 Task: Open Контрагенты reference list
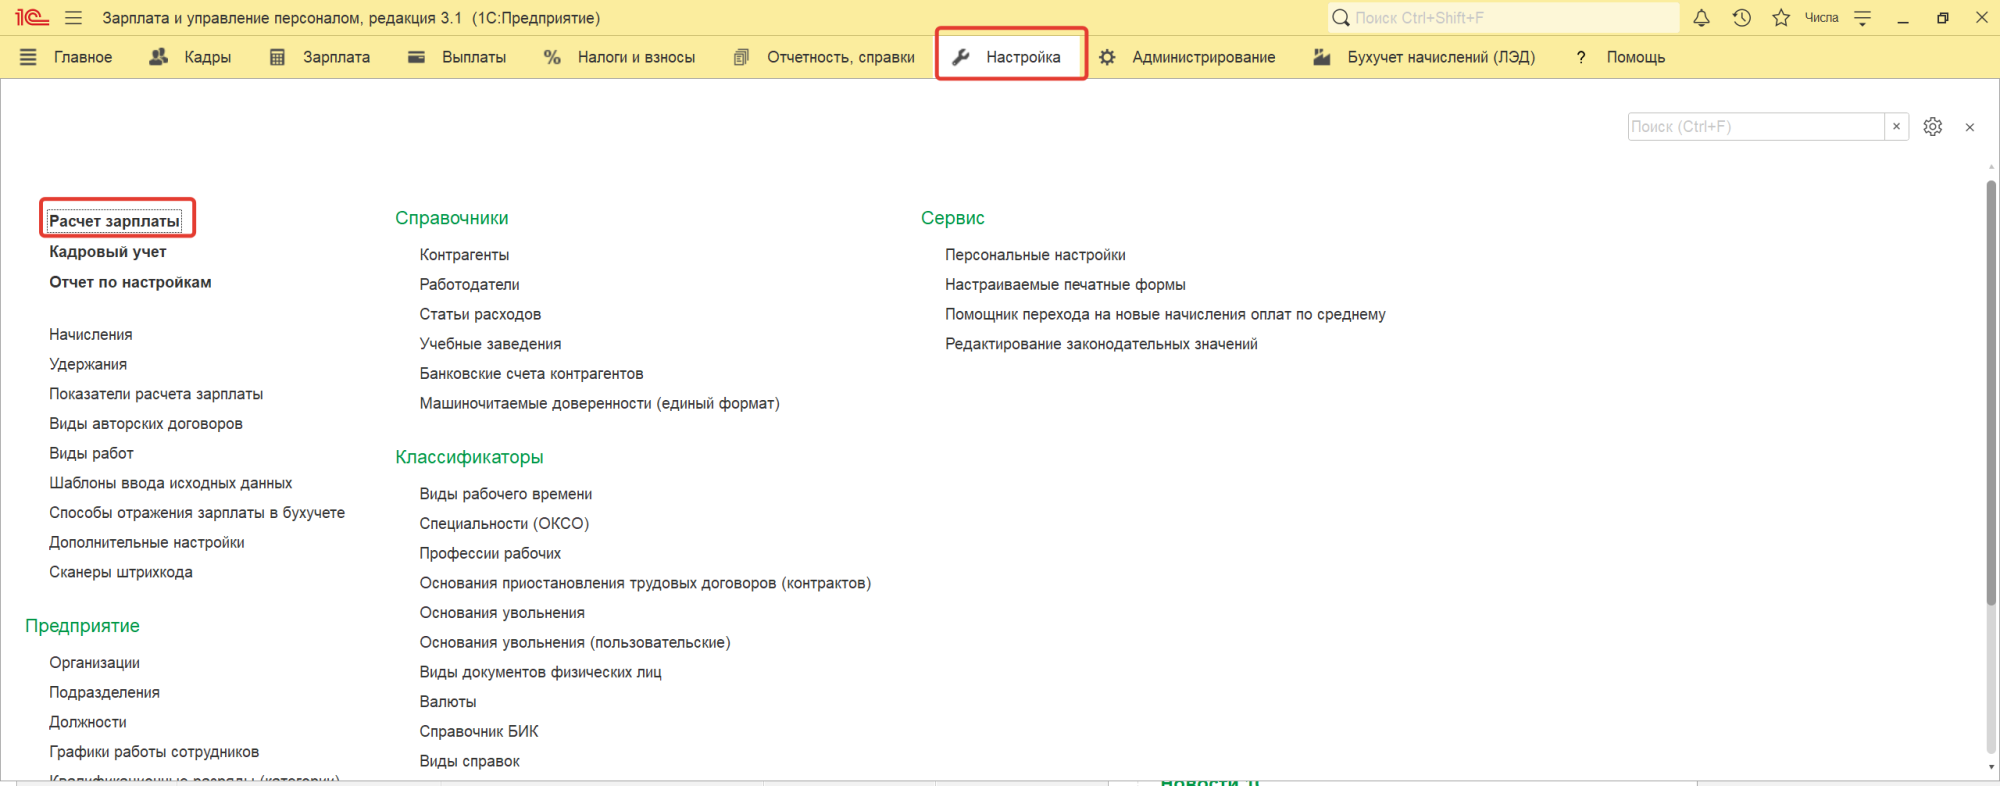pyautogui.click(x=464, y=255)
